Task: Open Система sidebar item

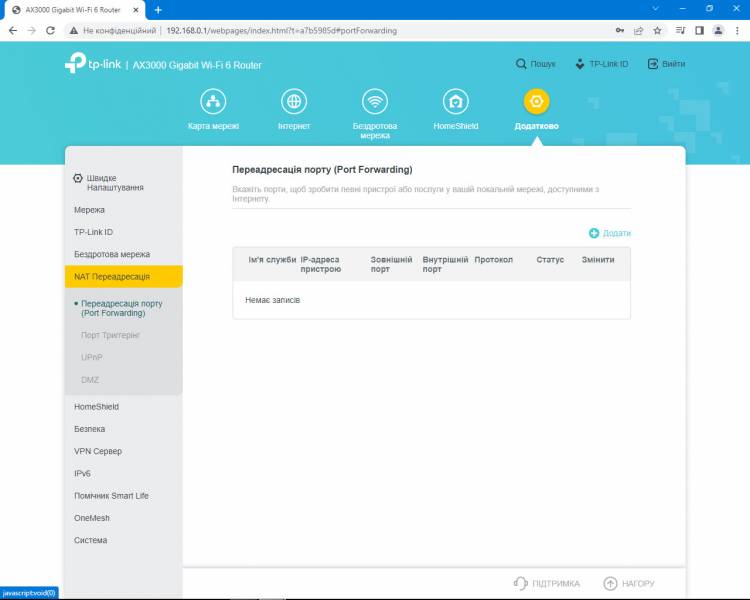Action: point(90,540)
